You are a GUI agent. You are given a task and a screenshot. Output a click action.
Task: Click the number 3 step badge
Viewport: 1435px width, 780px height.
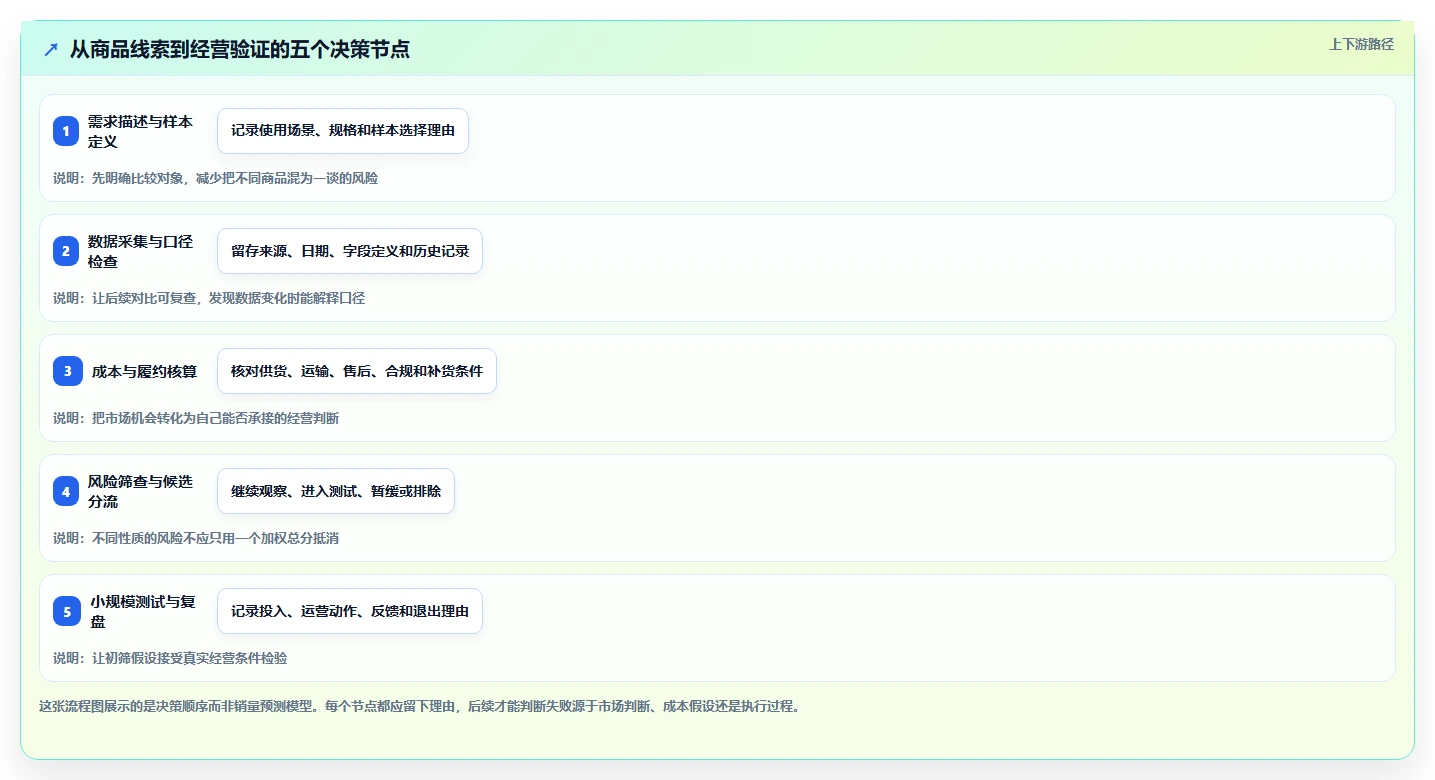coord(67,371)
